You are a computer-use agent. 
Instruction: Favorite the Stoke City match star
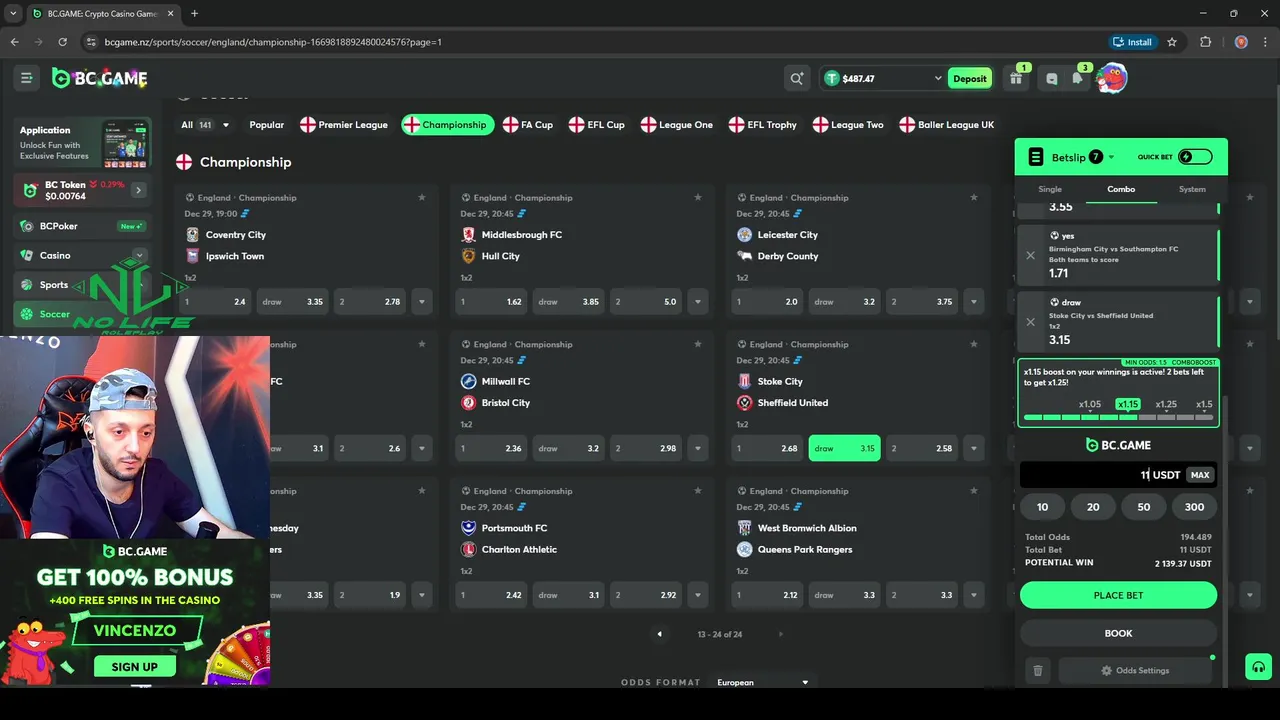click(x=973, y=344)
